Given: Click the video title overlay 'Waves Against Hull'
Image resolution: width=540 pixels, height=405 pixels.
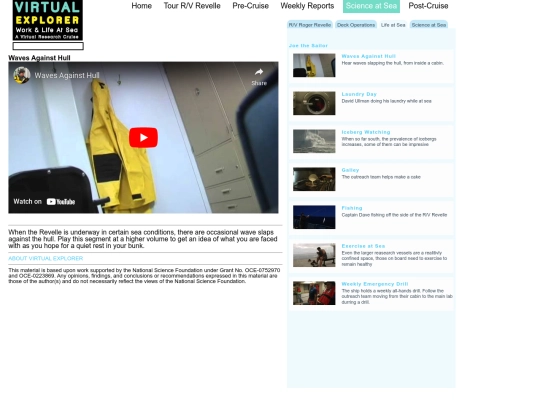Looking at the screenshot, I should pyautogui.click(x=67, y=75).
